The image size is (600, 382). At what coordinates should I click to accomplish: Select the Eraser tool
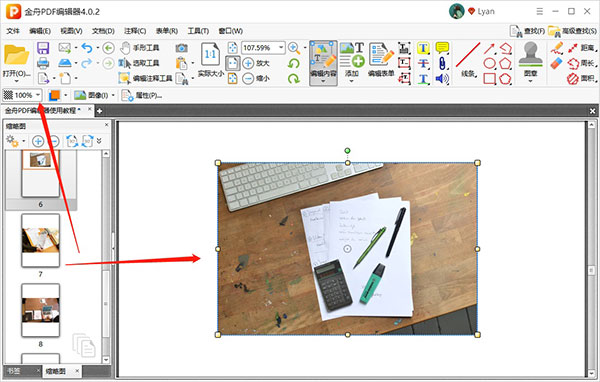click(557, 63)
